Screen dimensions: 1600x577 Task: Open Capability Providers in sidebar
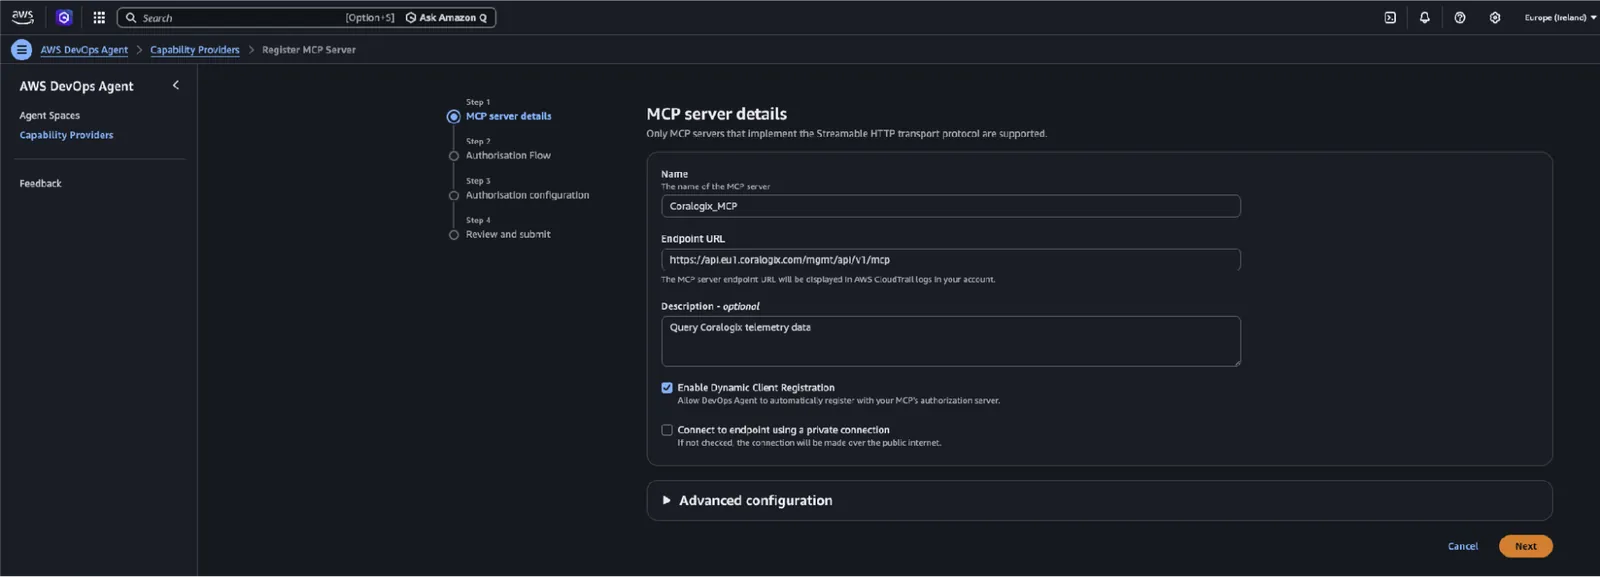[66, 135]
